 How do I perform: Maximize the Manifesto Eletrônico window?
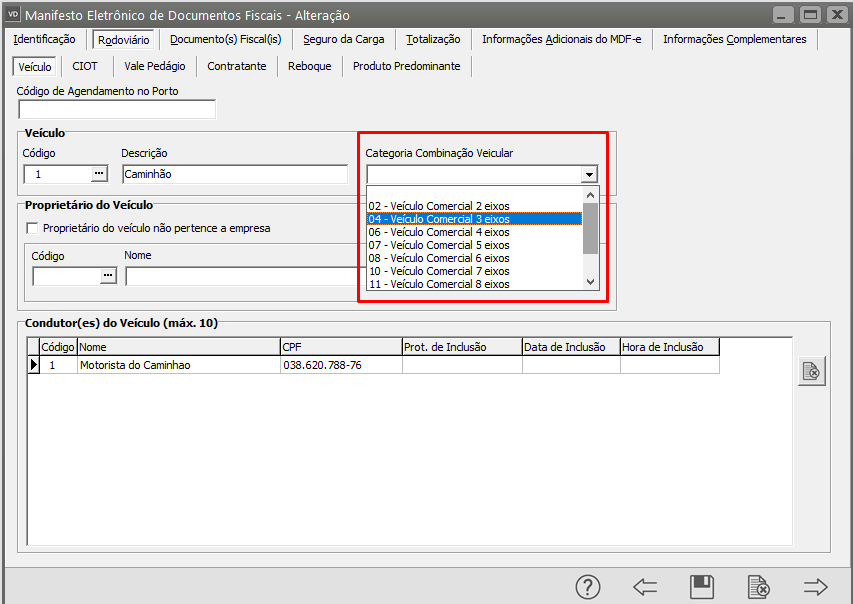pos(810,15)
